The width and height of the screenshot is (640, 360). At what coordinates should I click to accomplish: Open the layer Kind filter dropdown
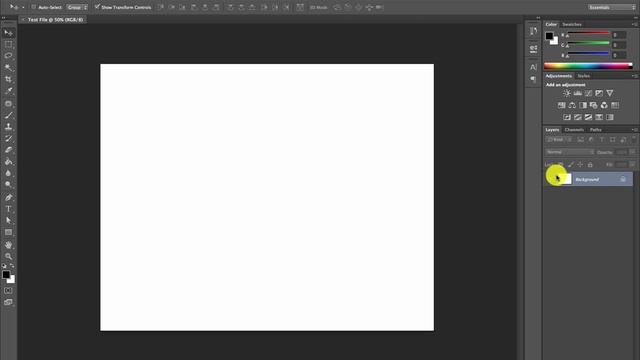tap(559, 140)
